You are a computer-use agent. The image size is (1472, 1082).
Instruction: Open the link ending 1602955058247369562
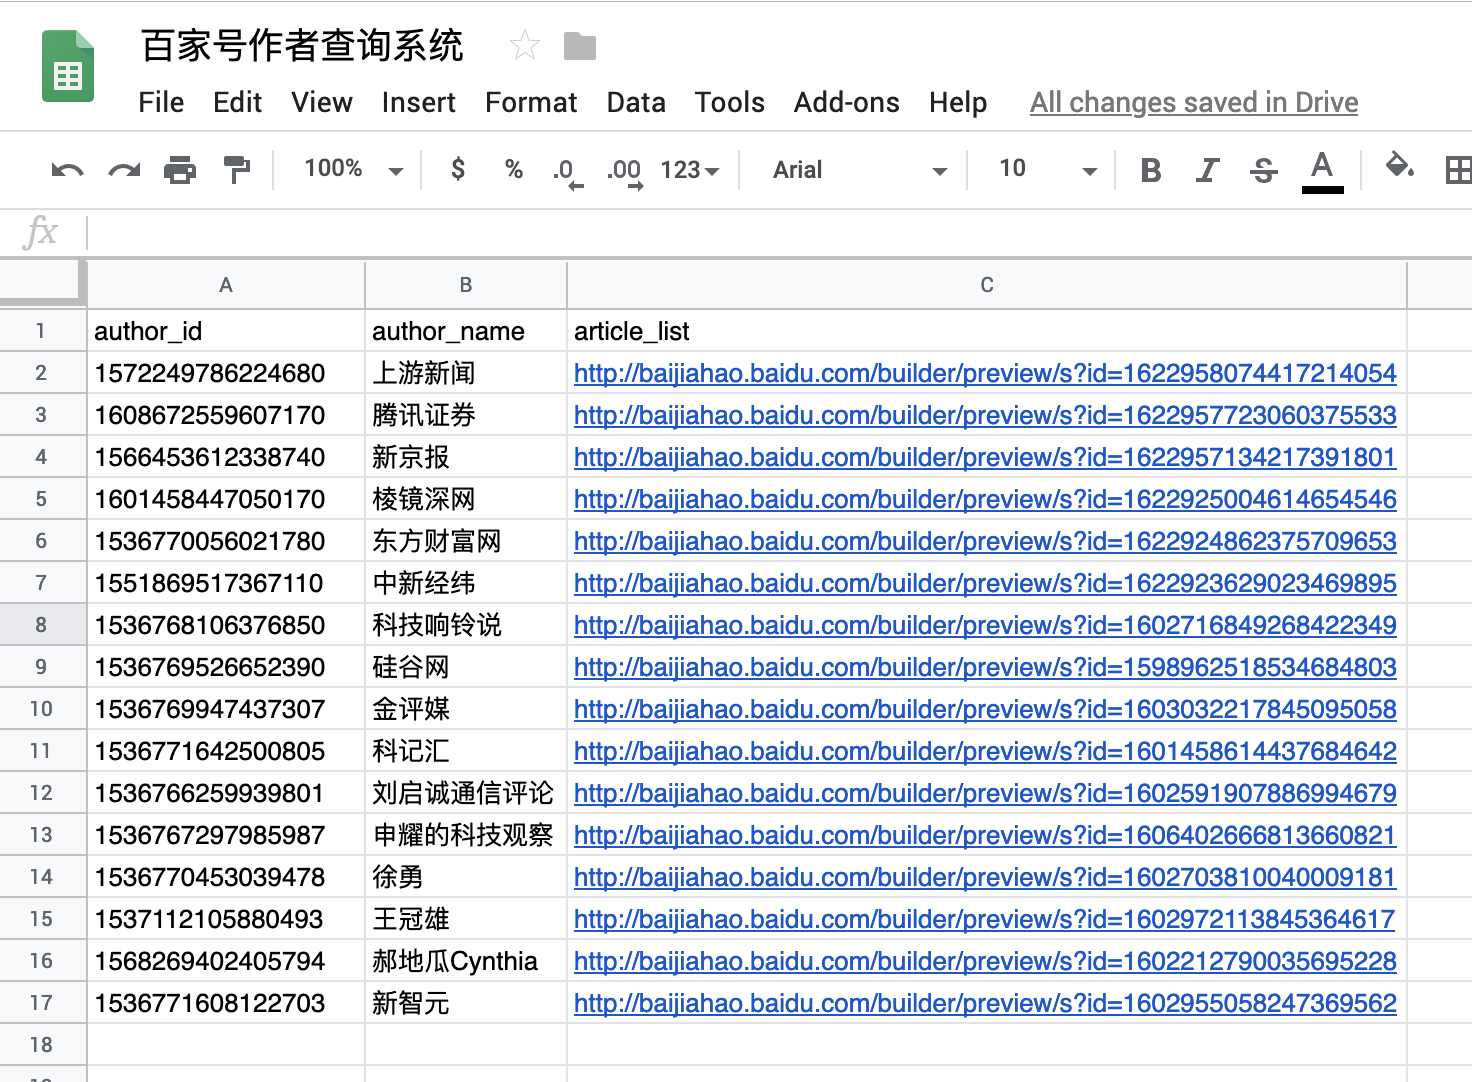click(x=985, y=1003)
